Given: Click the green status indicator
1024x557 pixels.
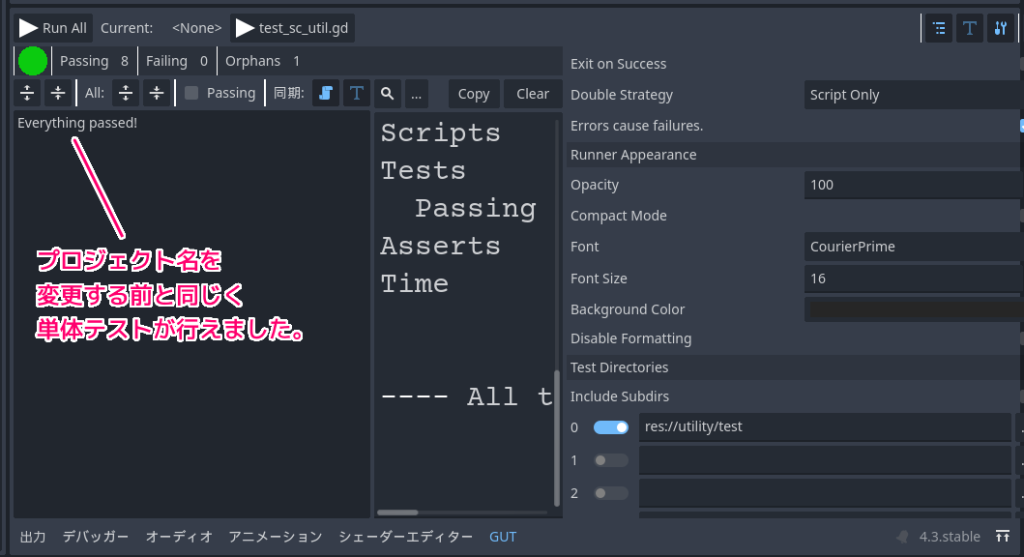Looking at the screenshot, I should click(x=33, y=61).
